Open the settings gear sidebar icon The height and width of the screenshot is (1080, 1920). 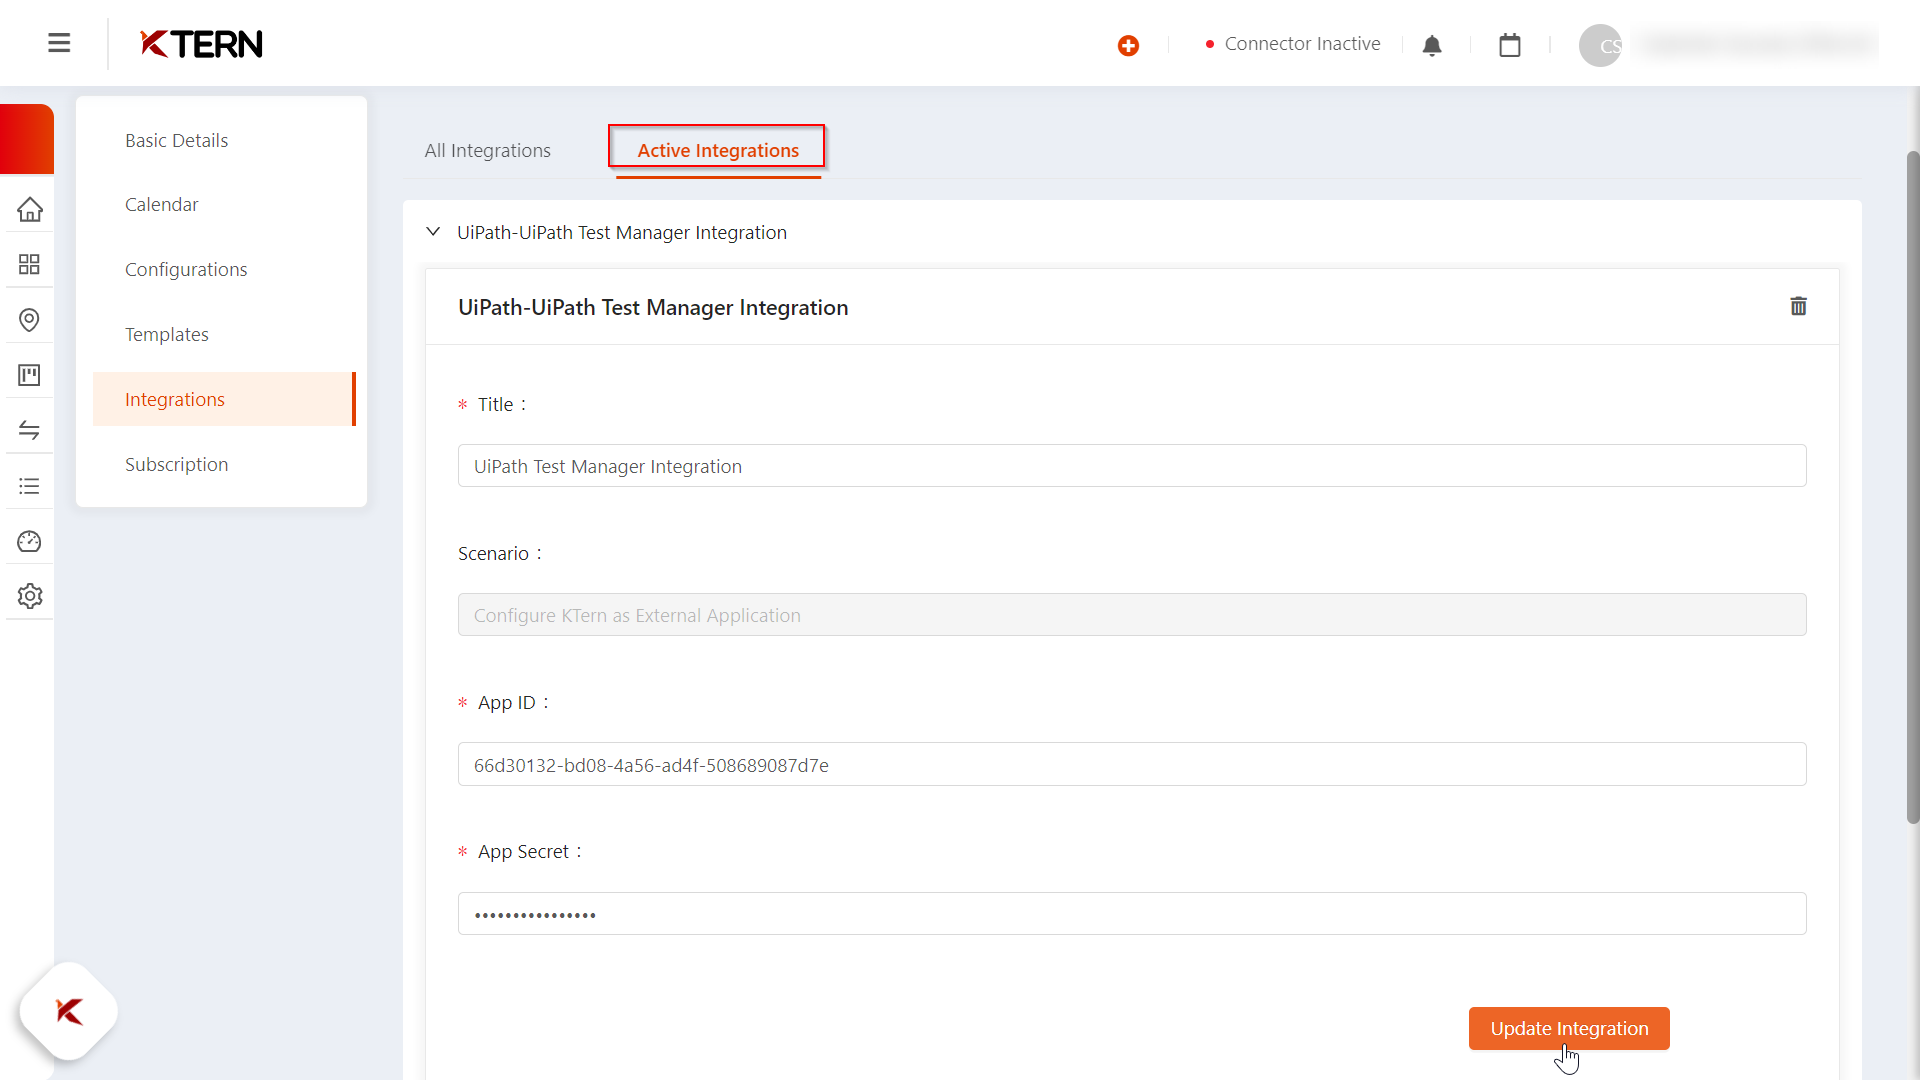[29, 596]
